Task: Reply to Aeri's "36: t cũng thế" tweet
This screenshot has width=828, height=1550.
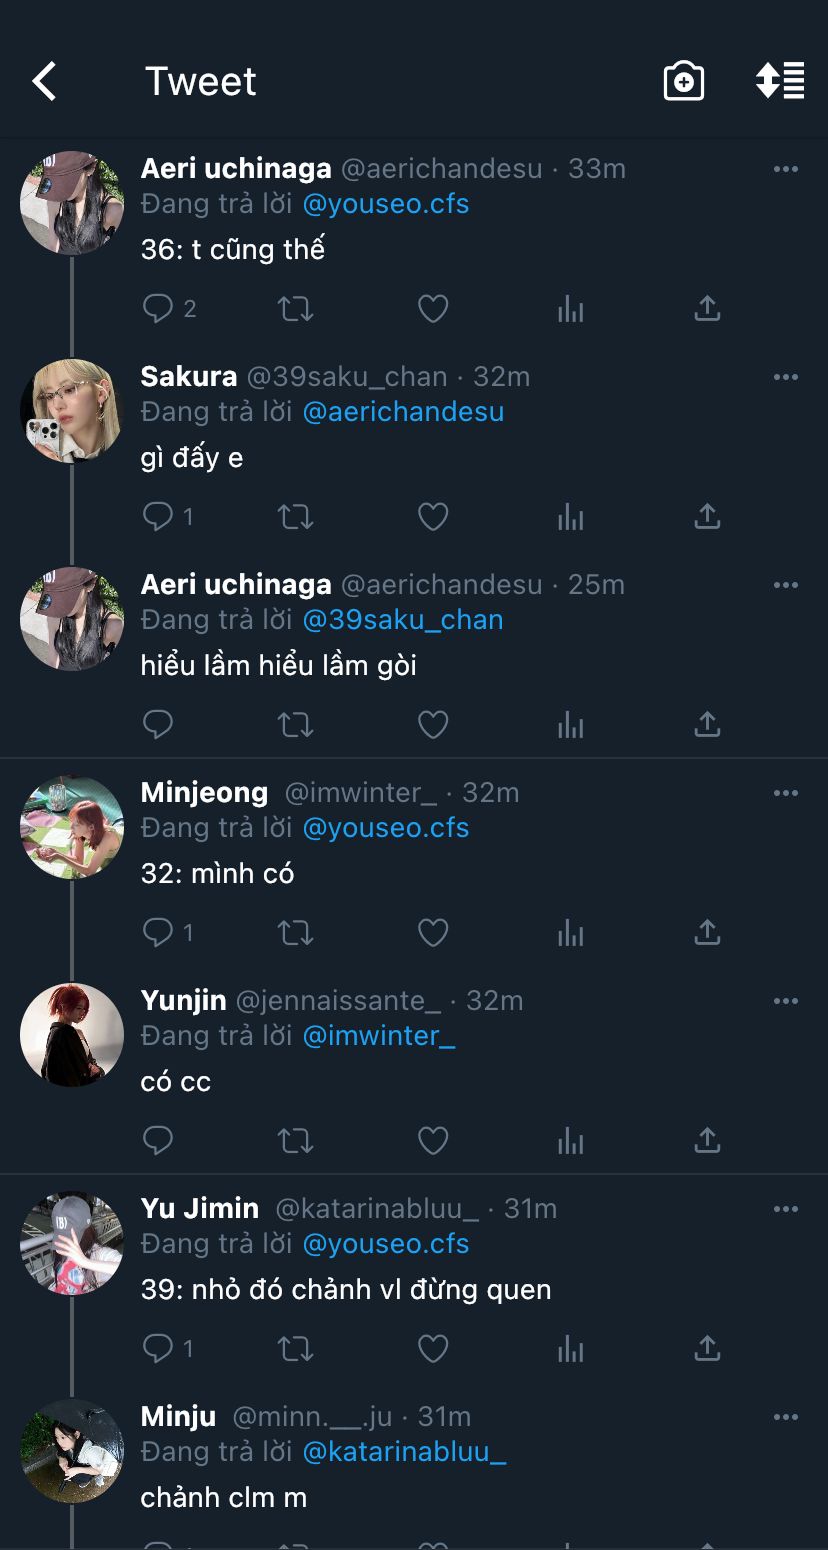Action: tap(158, 308)
